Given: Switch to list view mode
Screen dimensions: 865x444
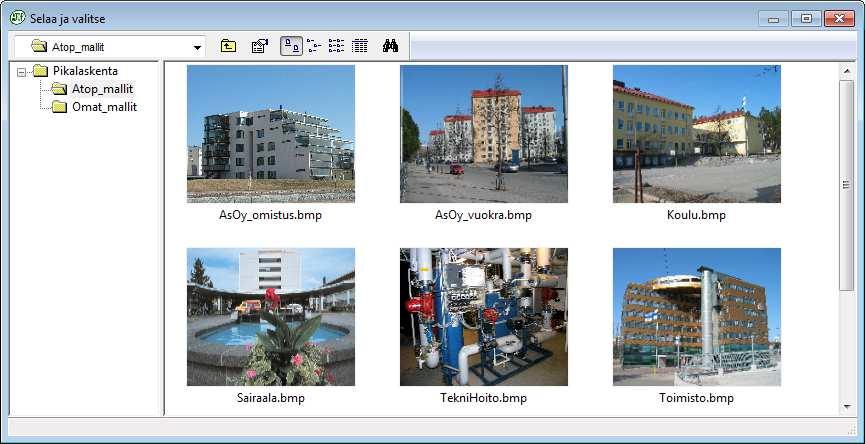Looking at the screenshot, I should click(336, 46).
